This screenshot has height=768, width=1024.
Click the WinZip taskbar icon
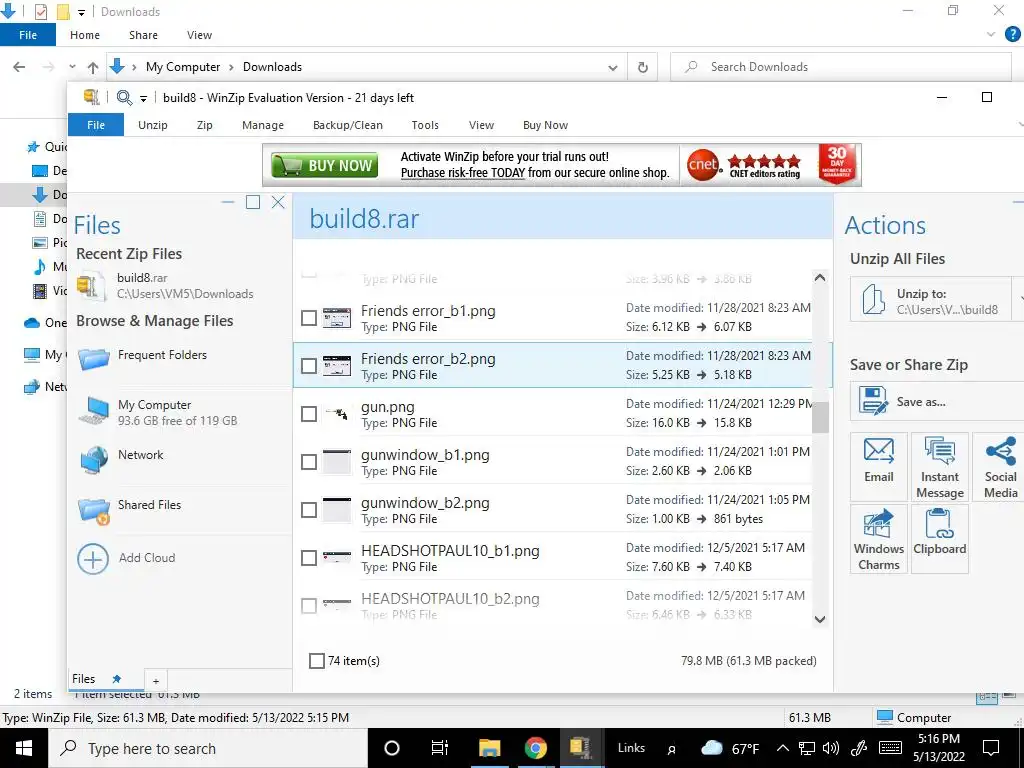(579, 748)
